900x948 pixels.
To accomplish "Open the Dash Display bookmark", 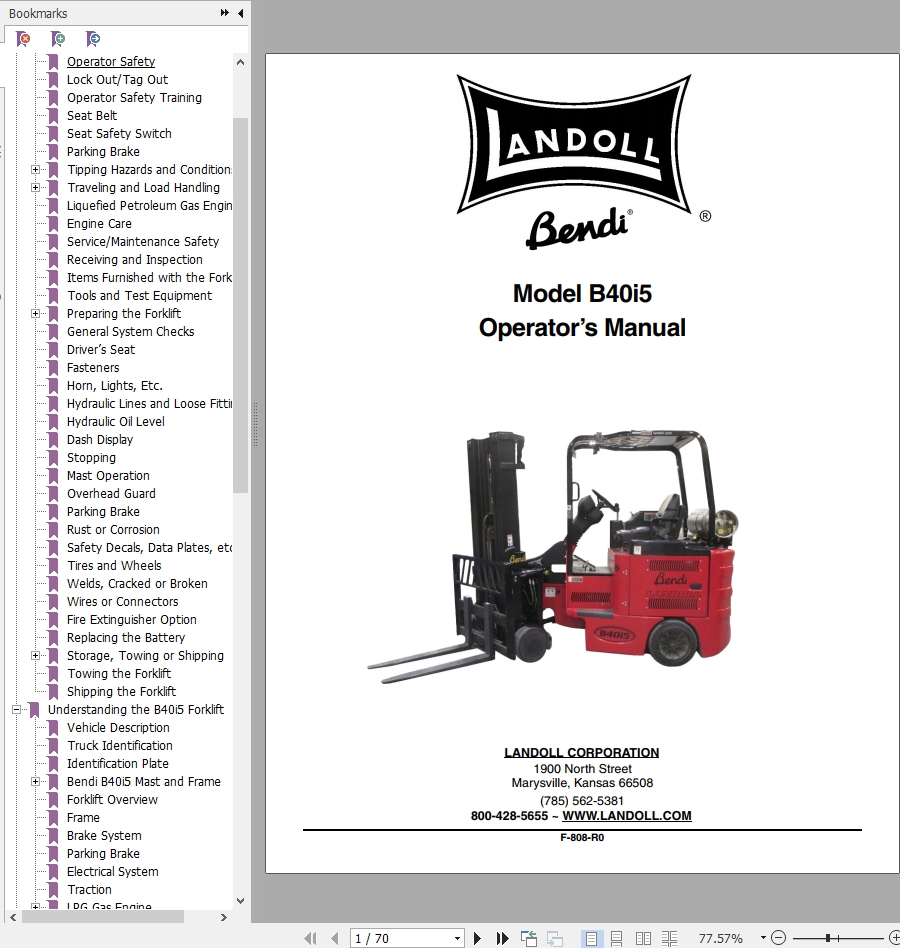I will 100,440.
